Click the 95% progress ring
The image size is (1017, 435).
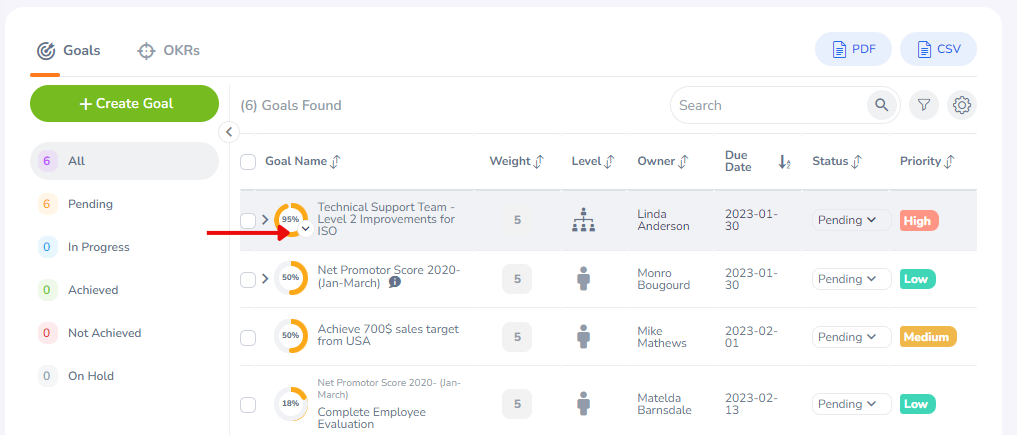(x=291, y=219)
